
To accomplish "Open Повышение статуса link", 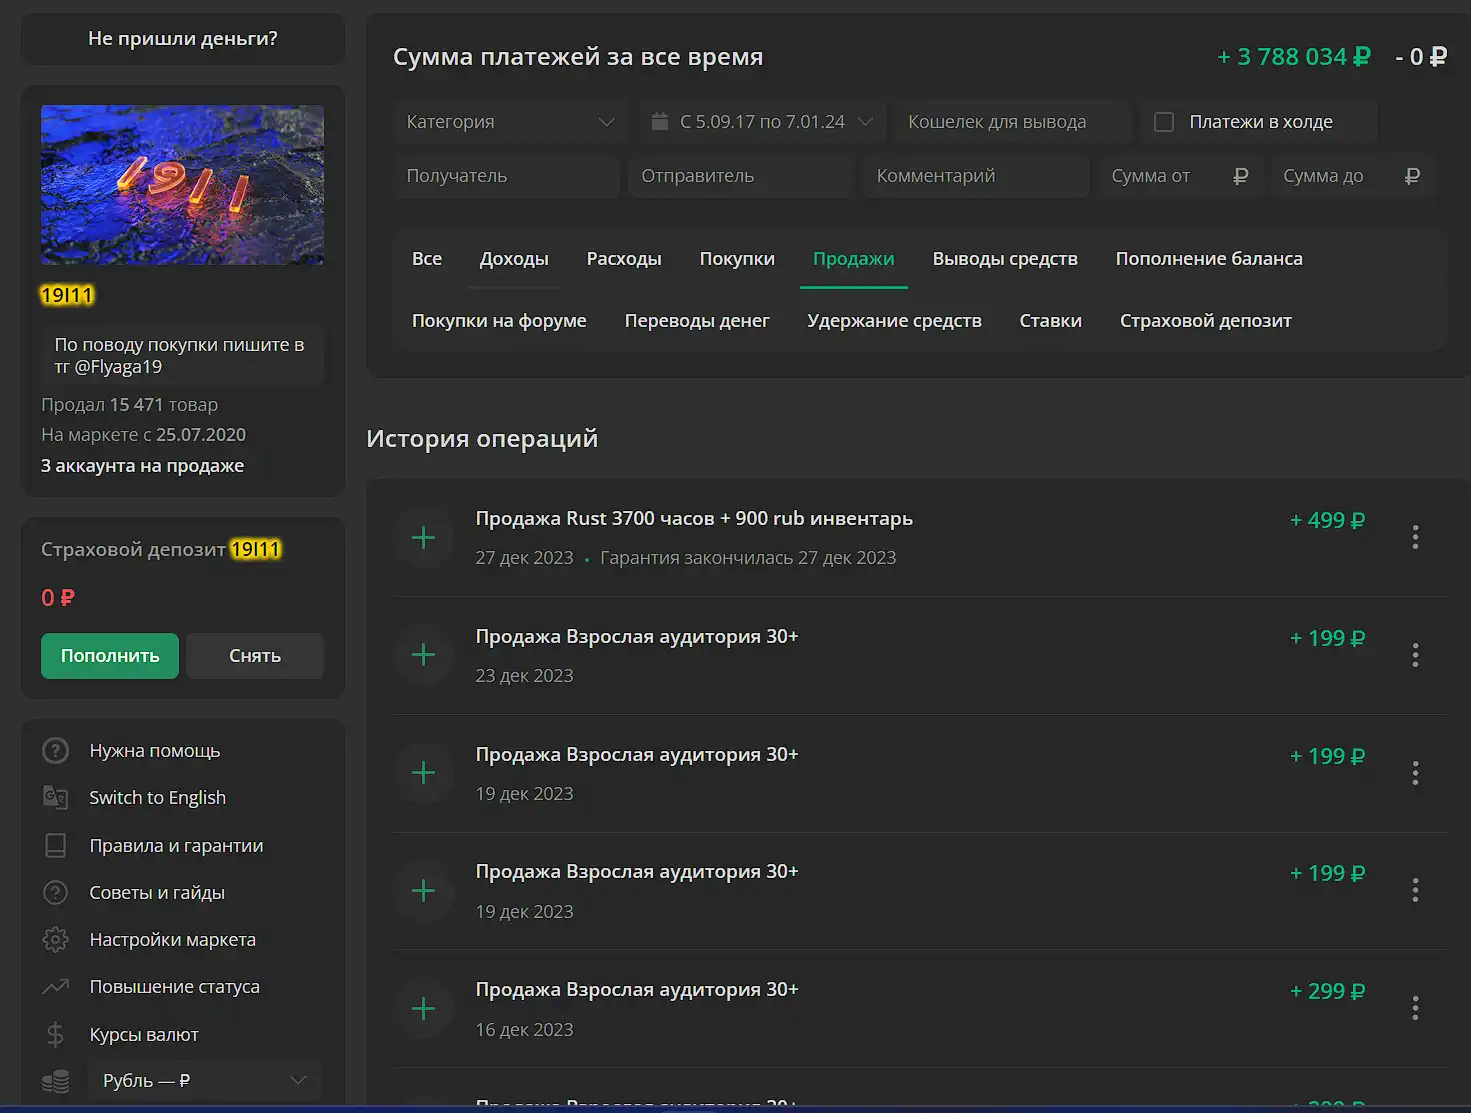I will (x=174, y=987).
